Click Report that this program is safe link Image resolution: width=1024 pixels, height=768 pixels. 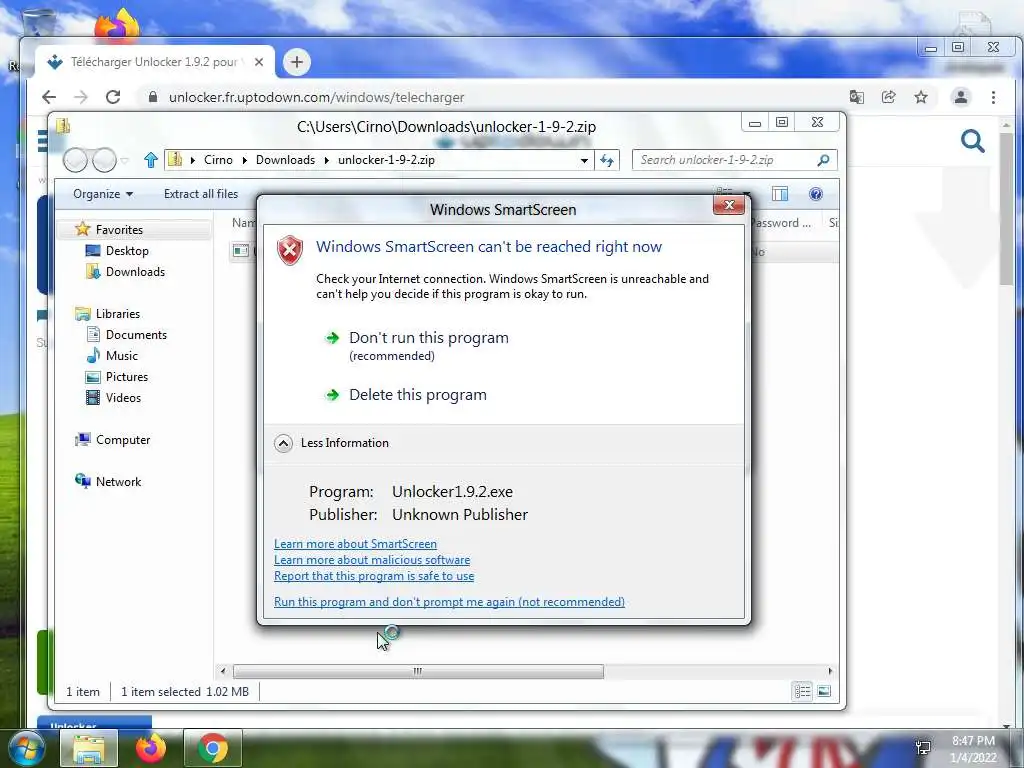[x=374, y=576]
